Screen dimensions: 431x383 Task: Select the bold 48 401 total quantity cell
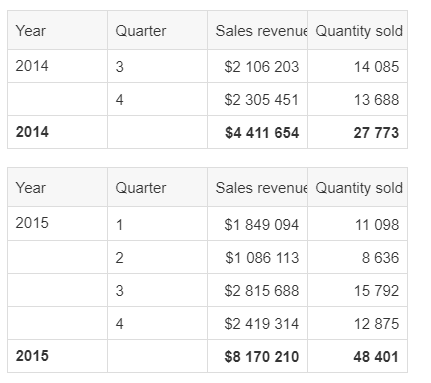coord(357,356)
